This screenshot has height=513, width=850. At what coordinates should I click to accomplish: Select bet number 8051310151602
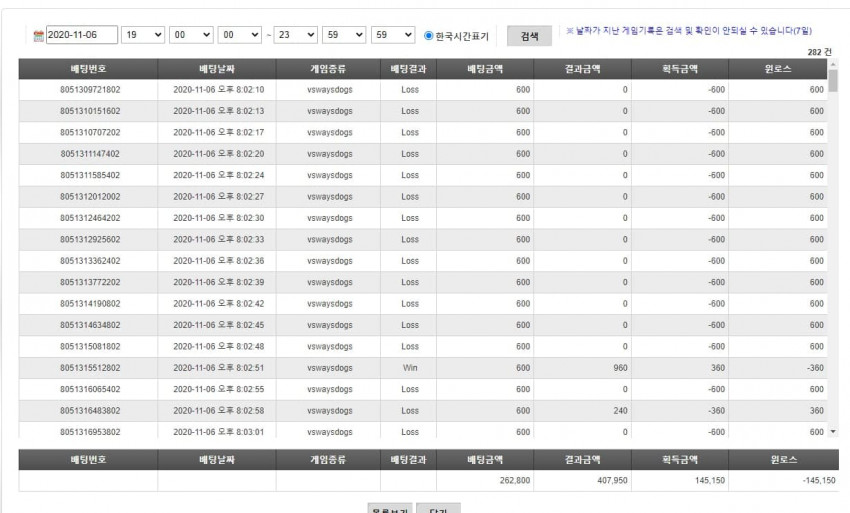pos(90,111)
